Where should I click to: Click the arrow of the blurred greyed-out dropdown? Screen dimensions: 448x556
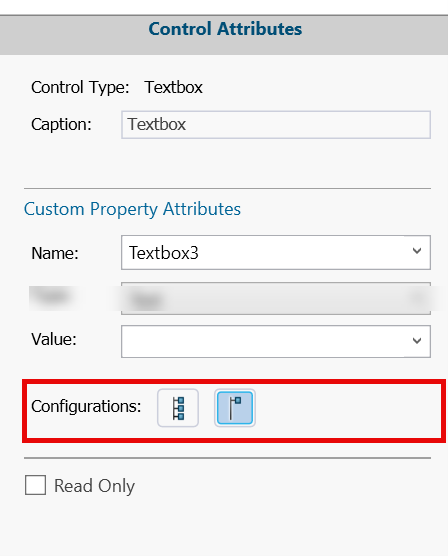coord(417,298)
